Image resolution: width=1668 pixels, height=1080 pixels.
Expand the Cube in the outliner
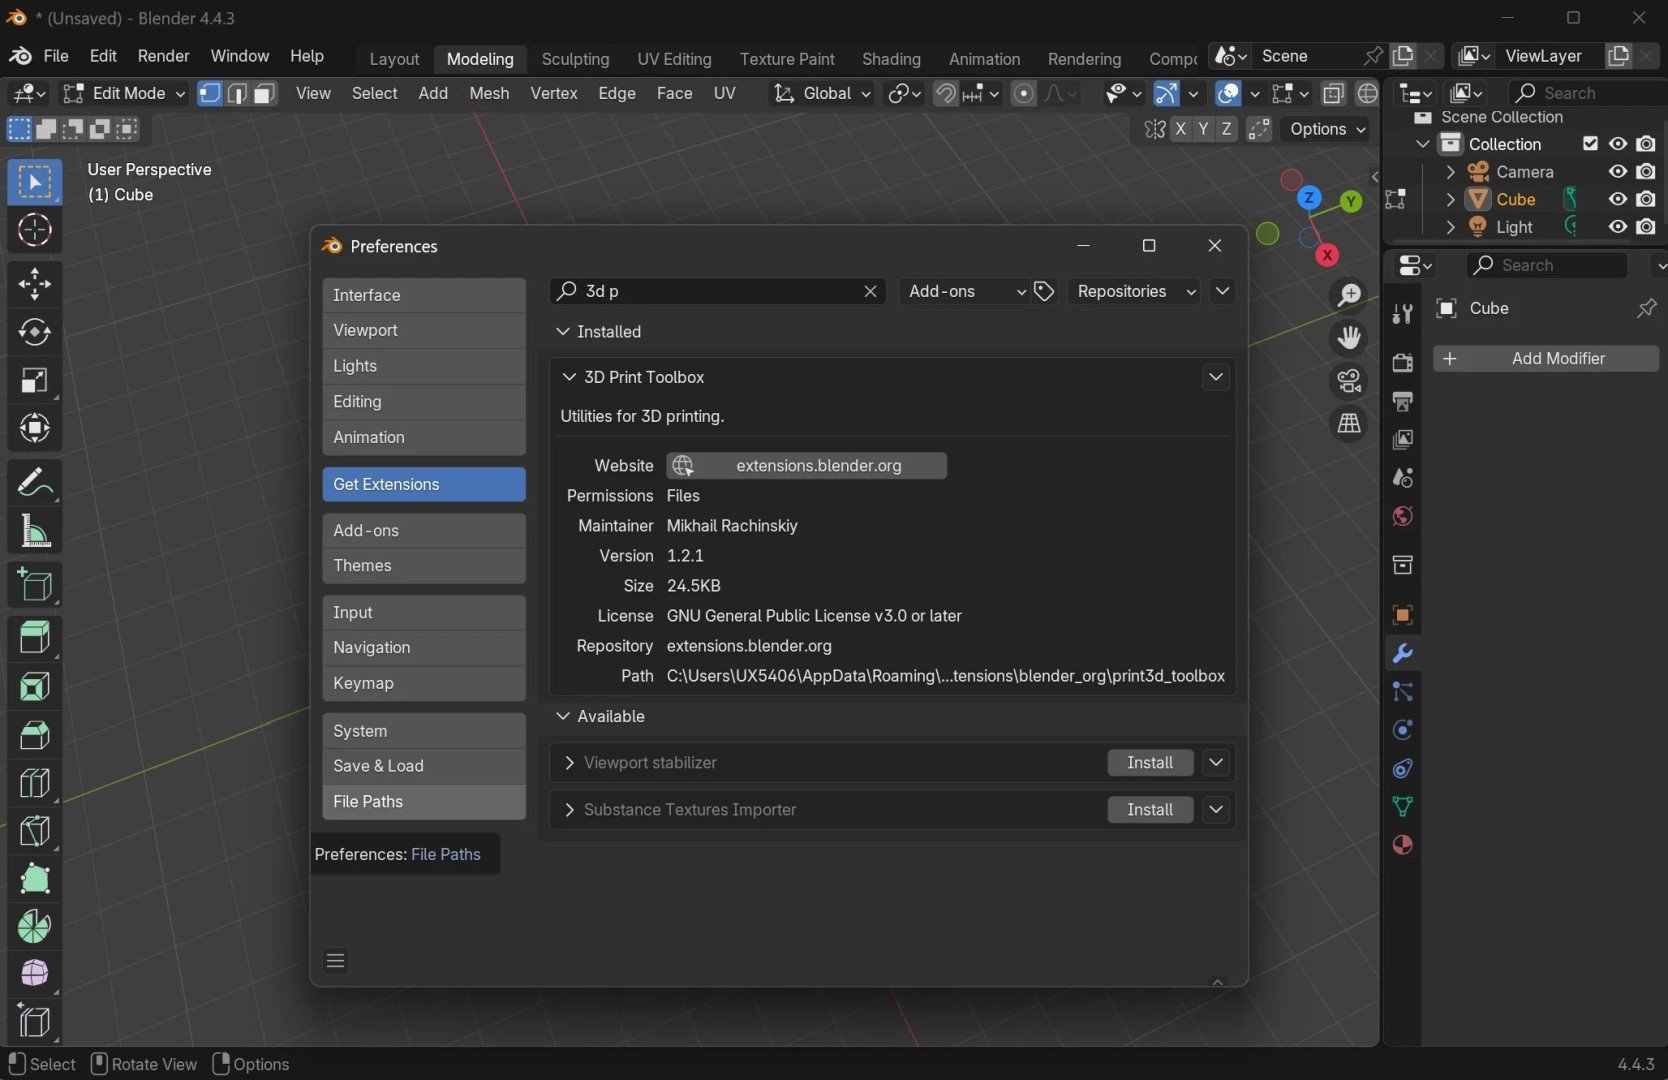[1450, 199]
